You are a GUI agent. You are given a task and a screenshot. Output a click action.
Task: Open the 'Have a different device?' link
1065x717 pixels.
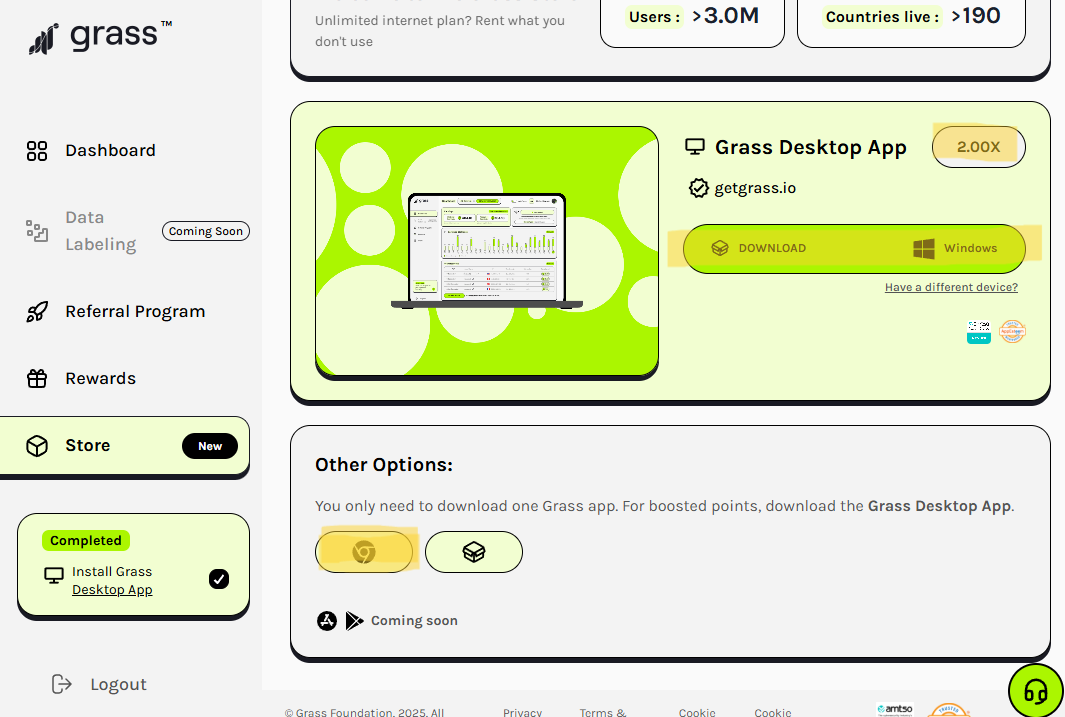point(951,287)
